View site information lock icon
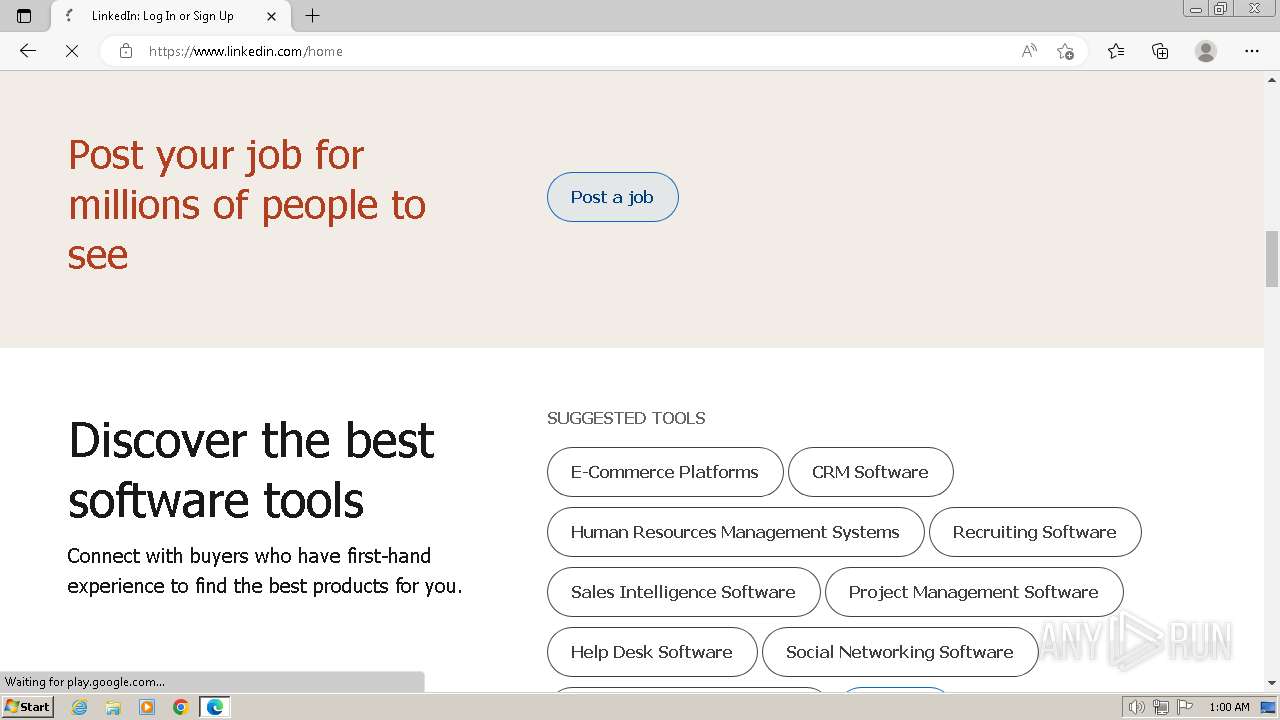 [x=126, y=51]
